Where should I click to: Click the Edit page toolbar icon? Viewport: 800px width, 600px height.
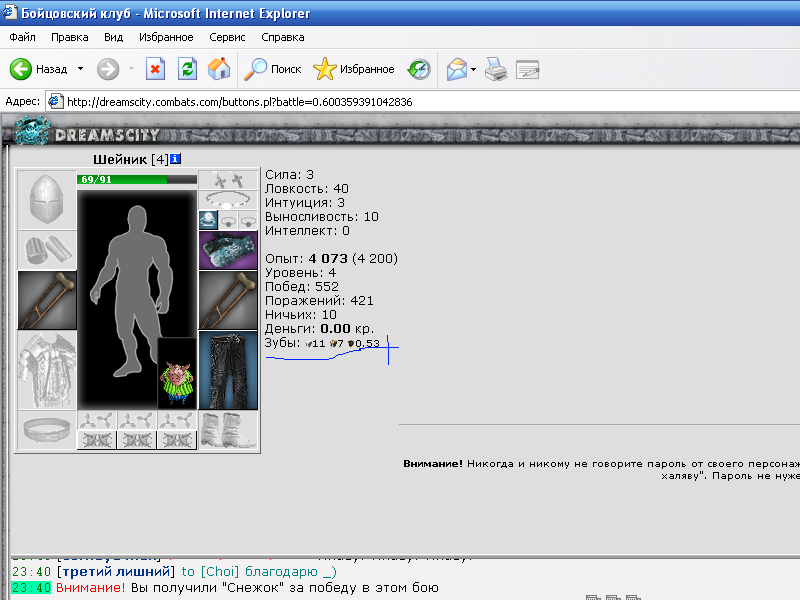pyautogui.click(x=528, y=69)
